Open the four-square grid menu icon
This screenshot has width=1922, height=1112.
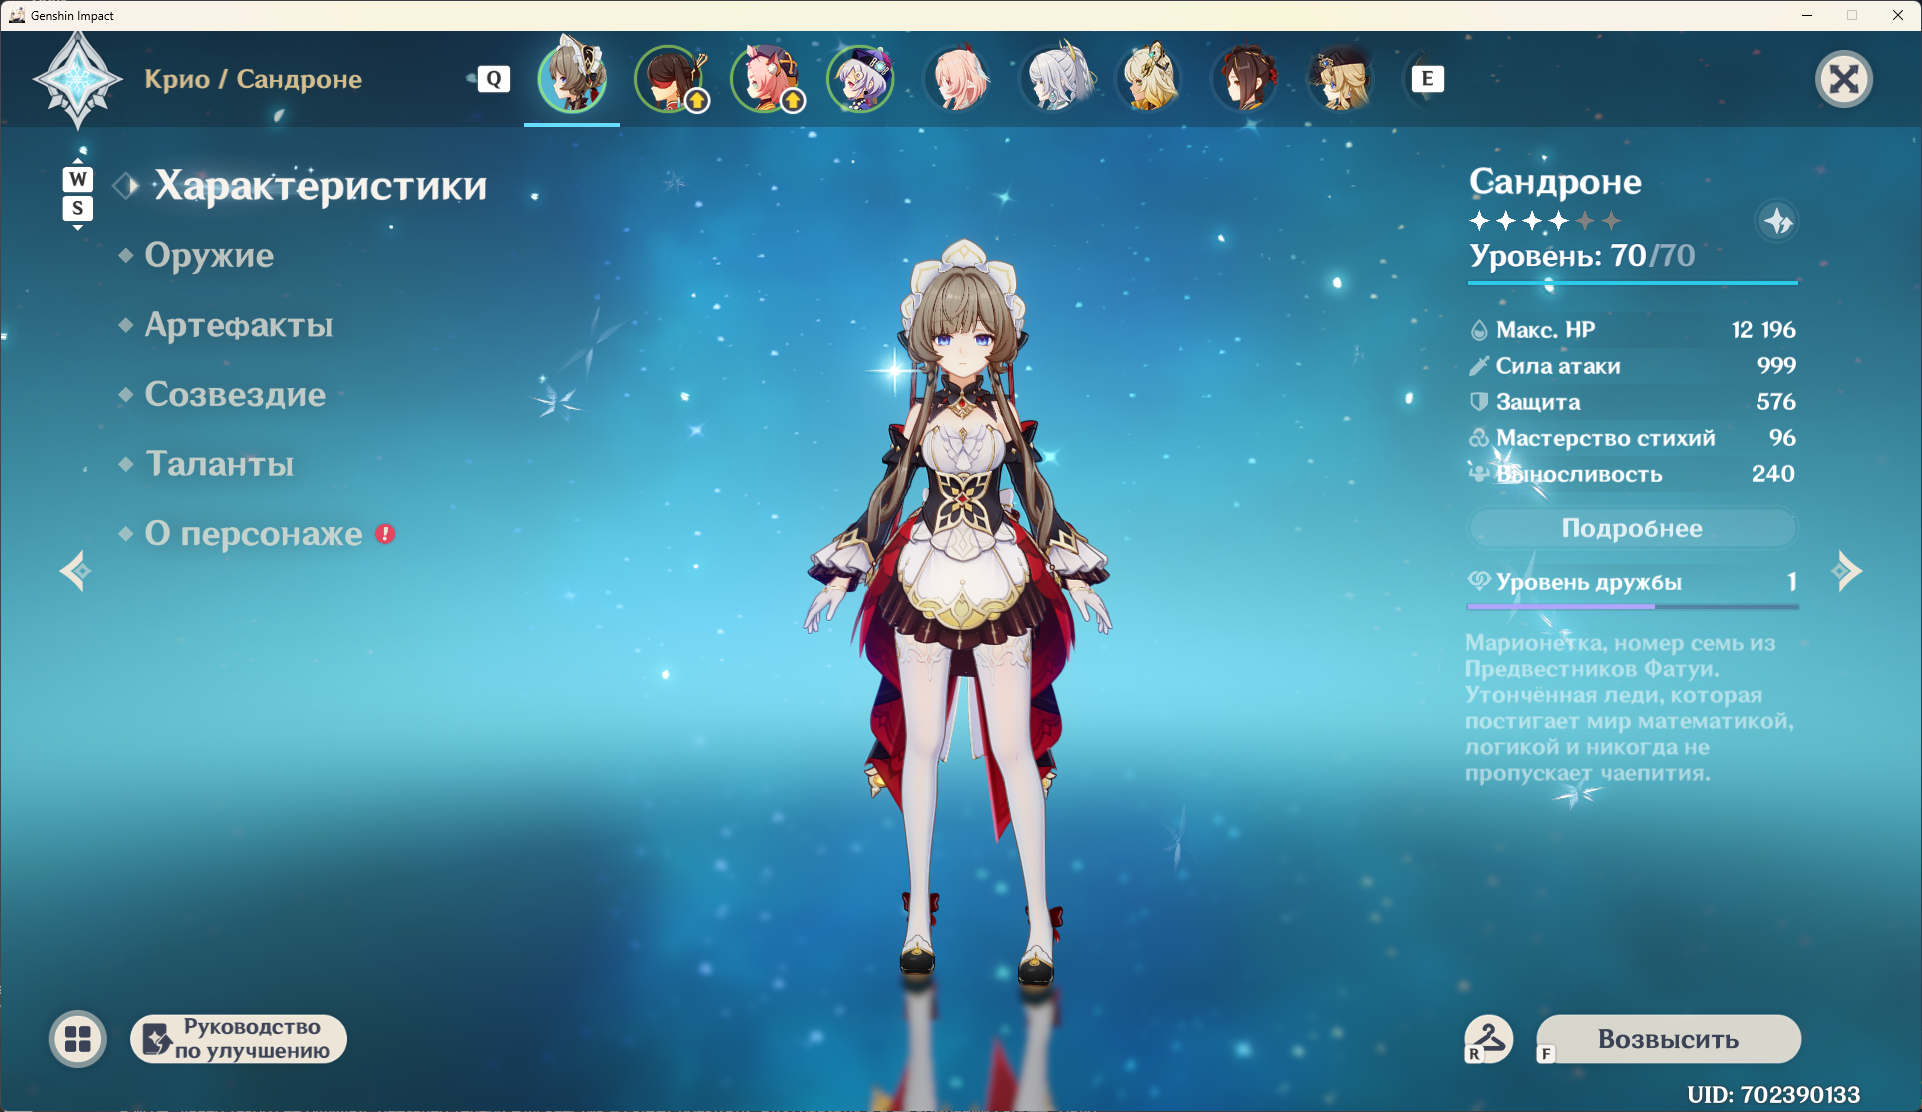tap(78, 1039)
